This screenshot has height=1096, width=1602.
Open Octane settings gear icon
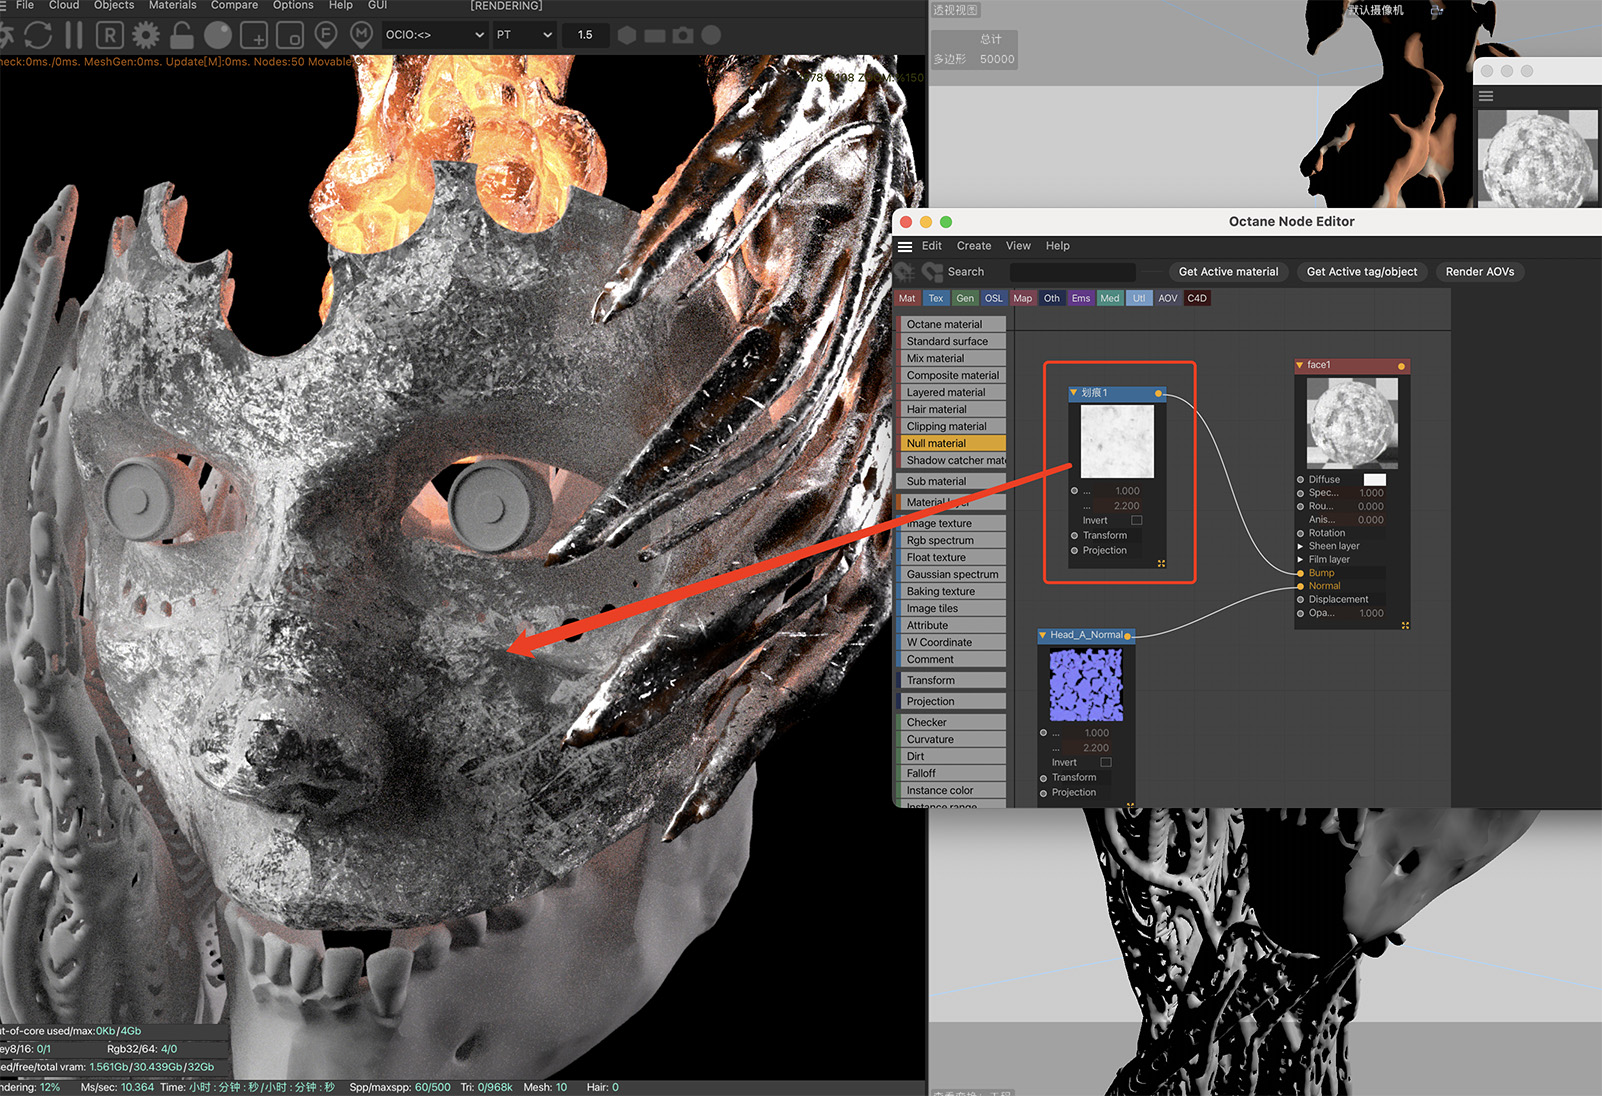[146, 35]
